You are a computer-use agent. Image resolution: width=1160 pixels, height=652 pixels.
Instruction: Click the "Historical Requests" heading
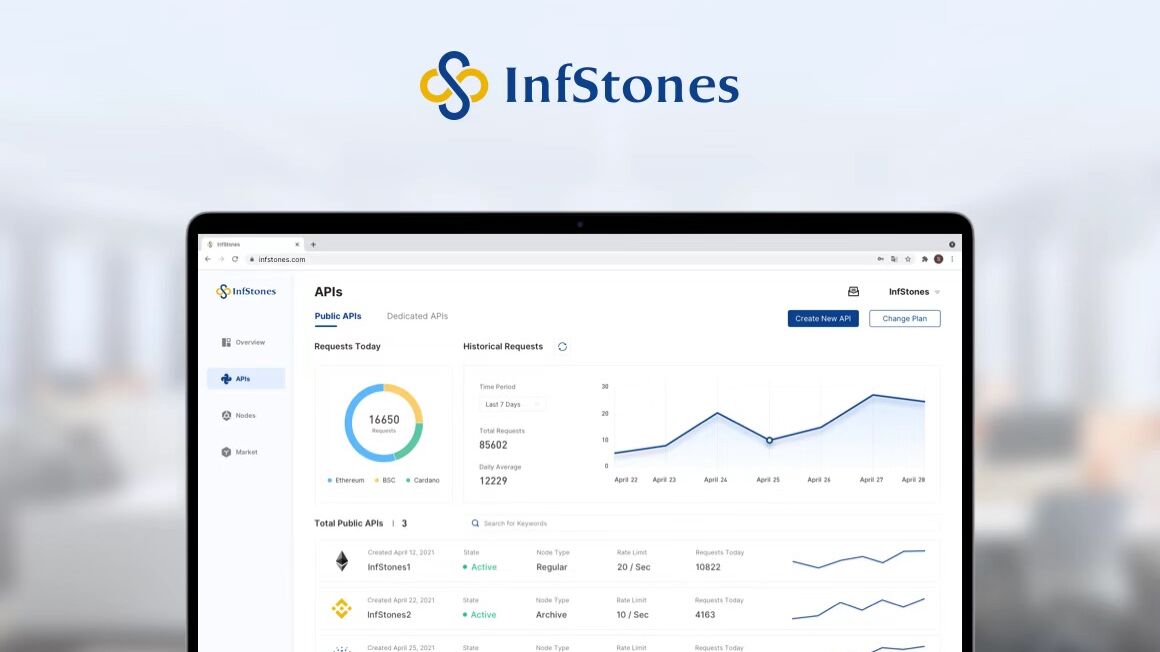click(503, 346)
